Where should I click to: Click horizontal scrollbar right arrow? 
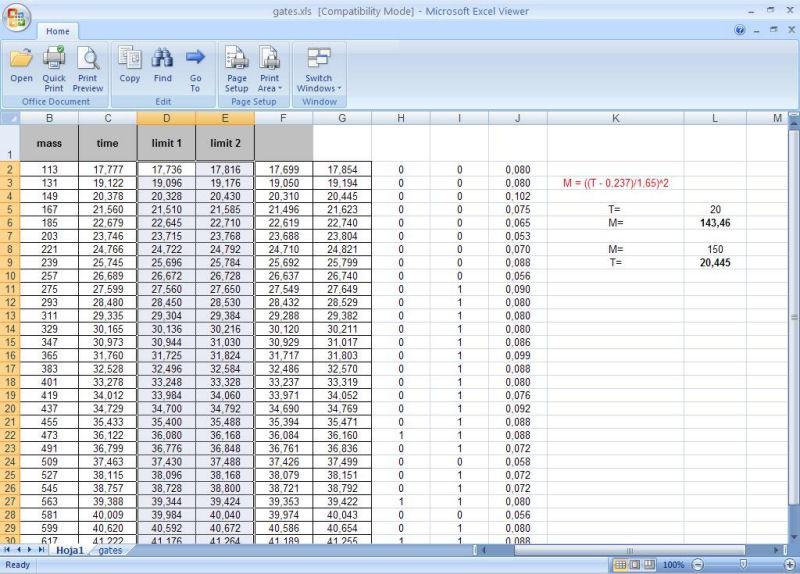777,550
